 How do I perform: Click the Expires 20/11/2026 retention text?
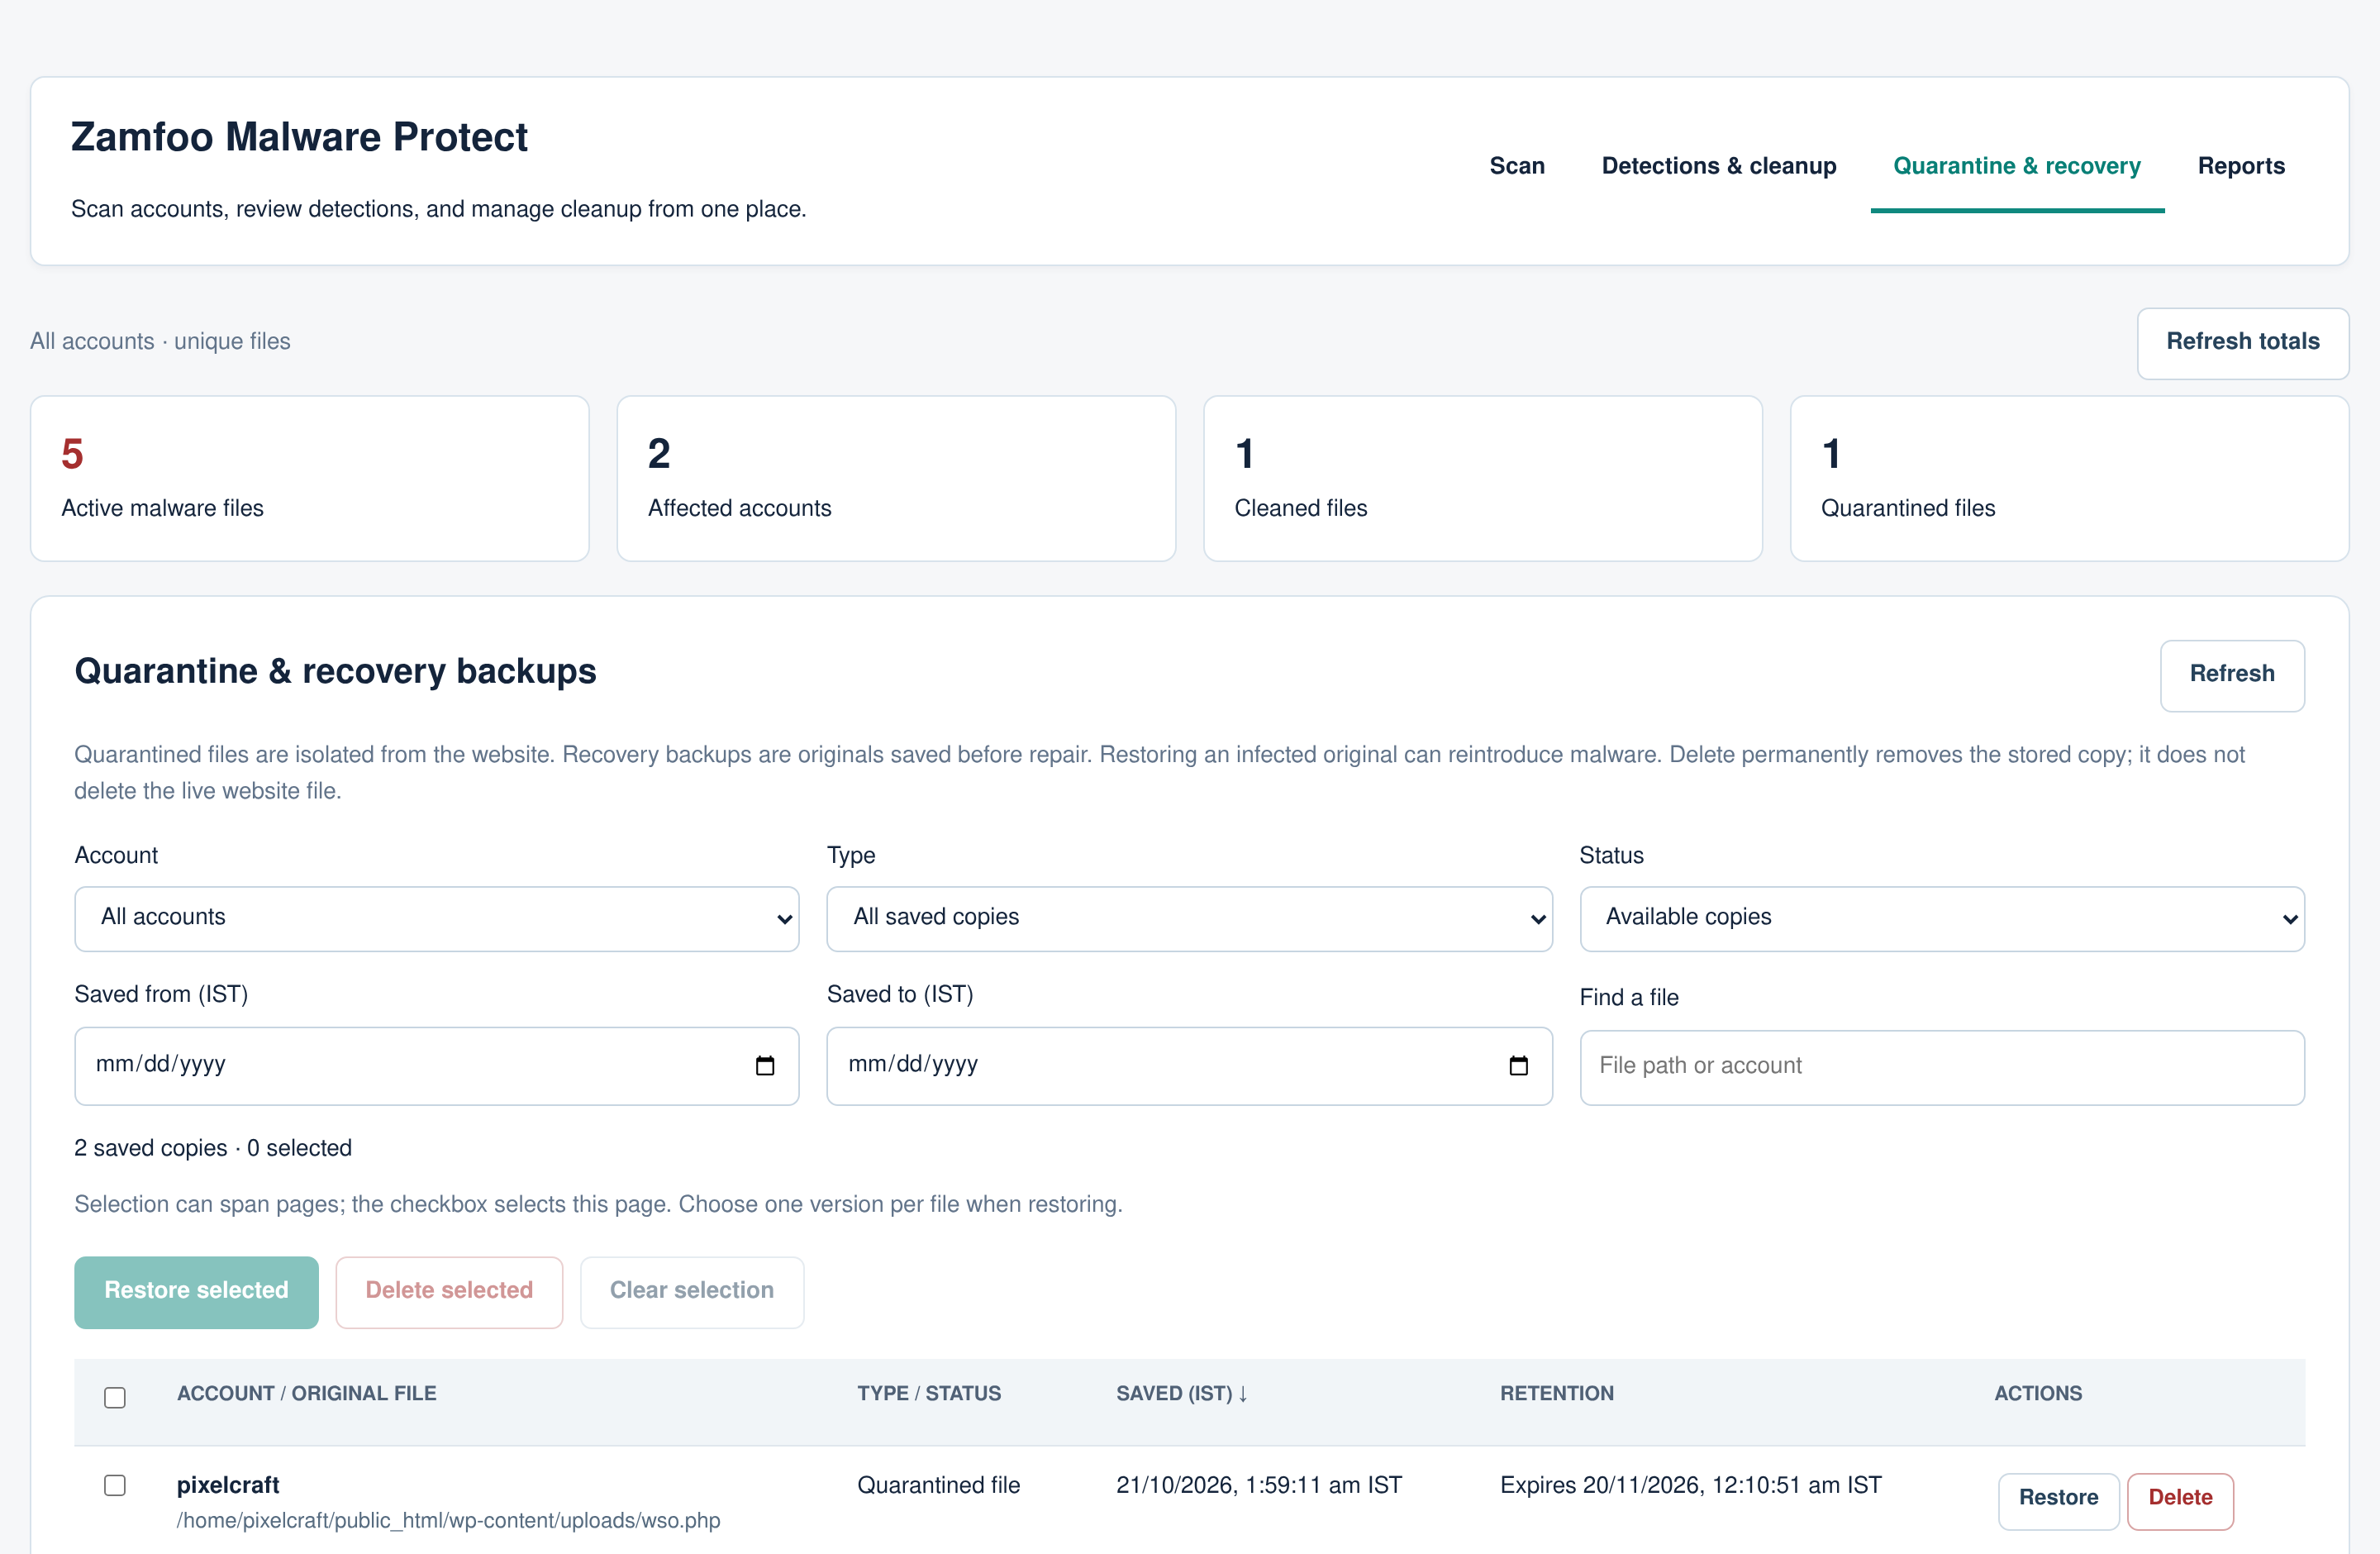click(1691, 1486)
